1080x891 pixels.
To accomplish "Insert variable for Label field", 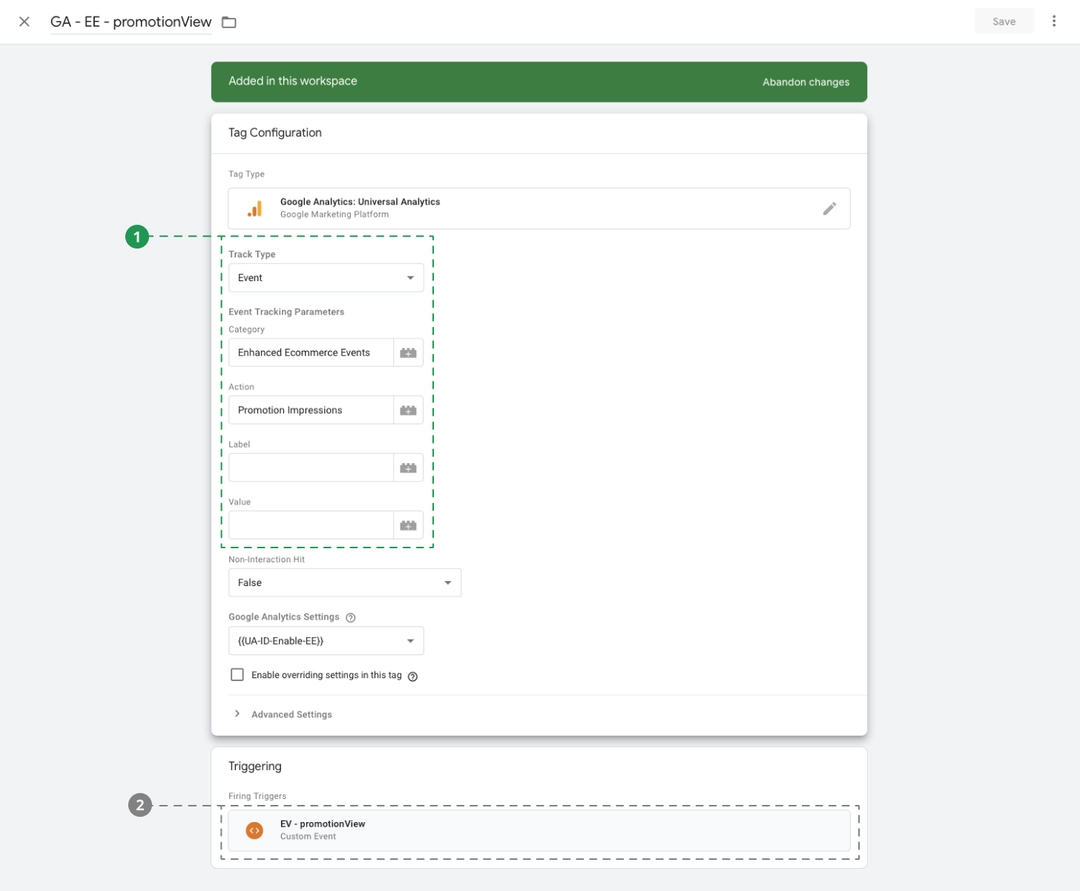I will [408, 468].
